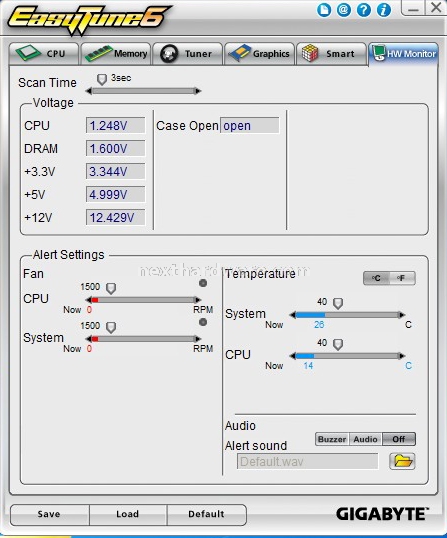Open the folder icon to browse alert sound
Screen dimensions: 447x538
pos(402,461)
